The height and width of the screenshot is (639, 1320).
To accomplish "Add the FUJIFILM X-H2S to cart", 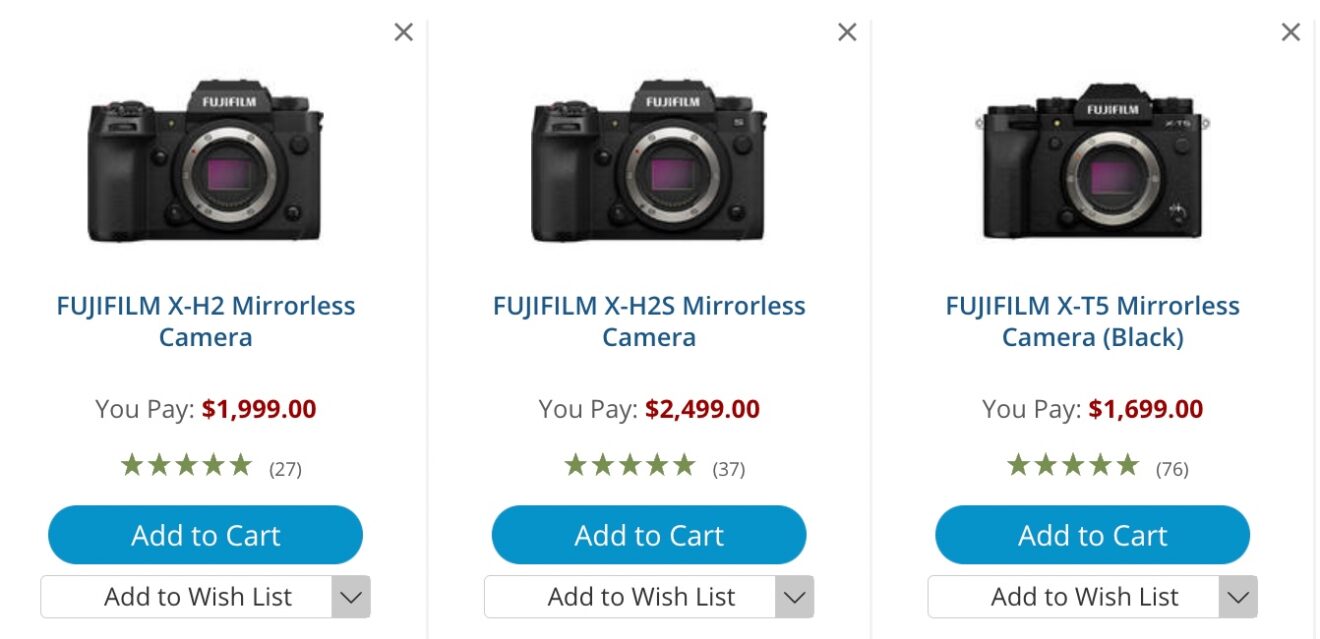I will [648, 535].
